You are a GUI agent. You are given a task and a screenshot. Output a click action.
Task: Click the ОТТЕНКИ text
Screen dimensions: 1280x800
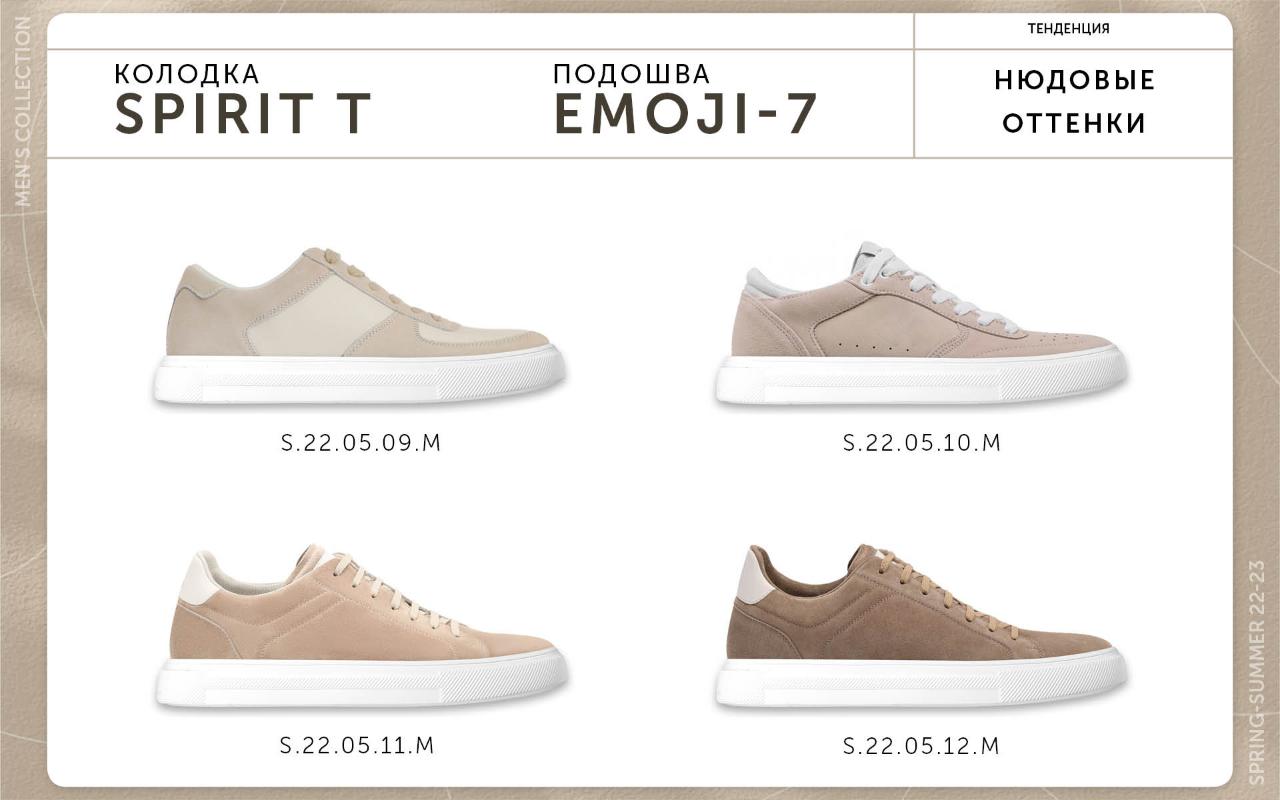(x=1074, y=124)
